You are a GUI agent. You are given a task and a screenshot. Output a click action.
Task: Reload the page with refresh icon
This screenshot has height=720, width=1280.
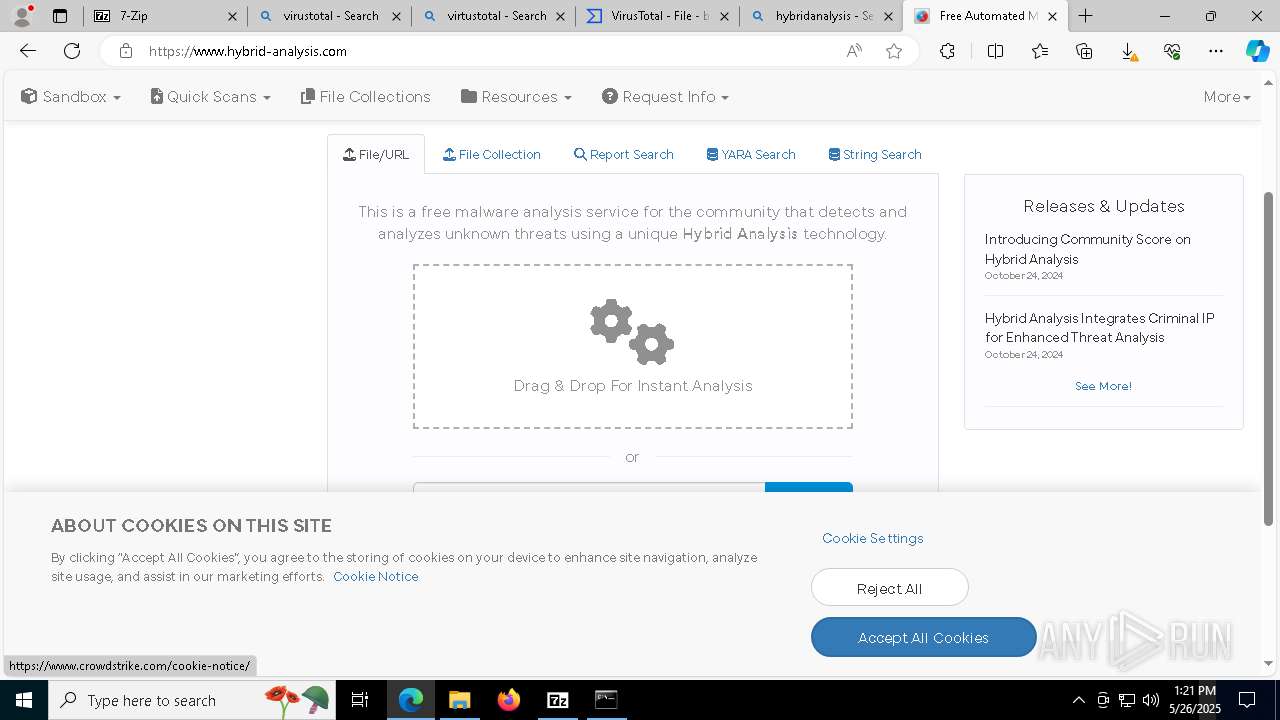[72, 51]
